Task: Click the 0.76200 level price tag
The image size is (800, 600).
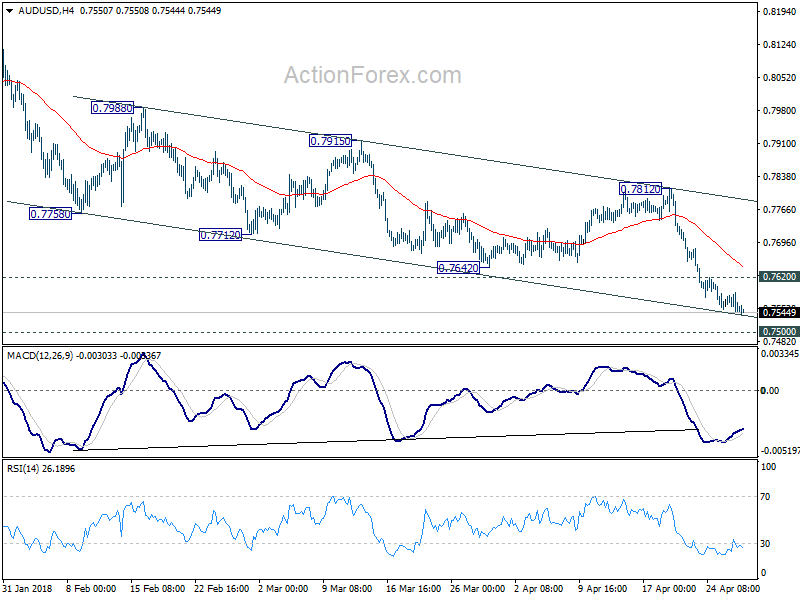Action: [779, 277]
